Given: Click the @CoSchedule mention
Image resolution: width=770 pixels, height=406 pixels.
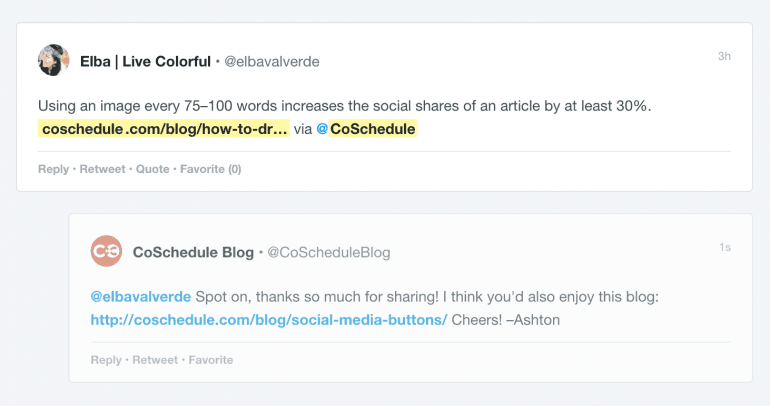Looking at the screenshot, I should (366, 129).
